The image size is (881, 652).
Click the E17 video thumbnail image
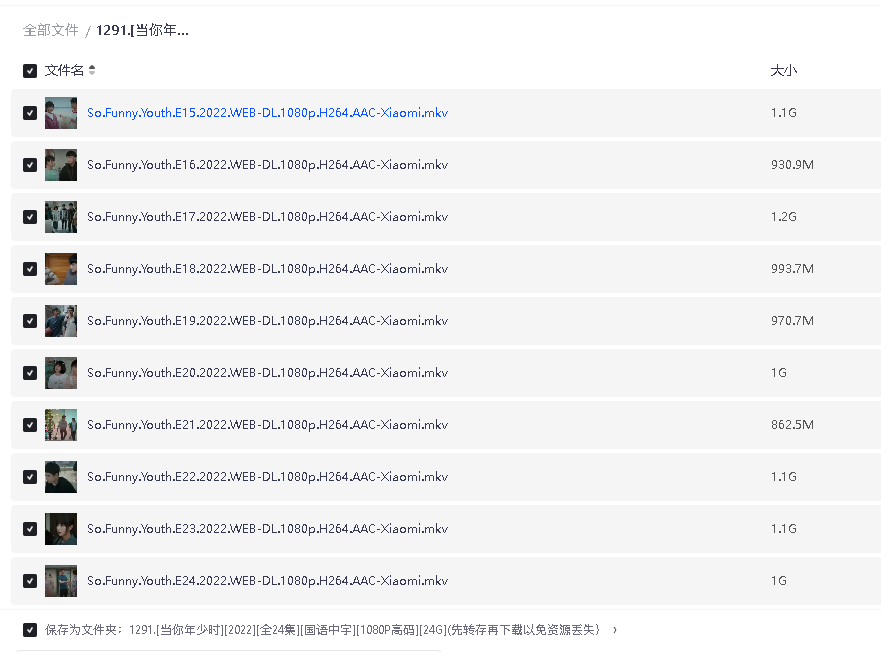click(61, 216)
